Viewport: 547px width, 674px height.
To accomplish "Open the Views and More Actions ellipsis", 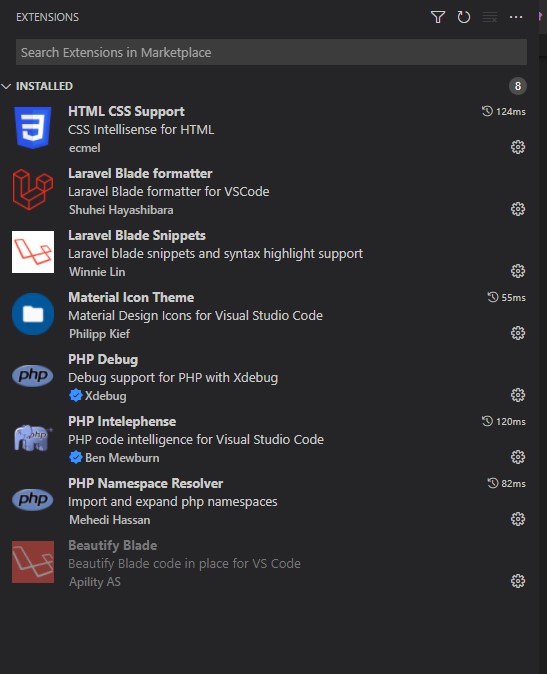I will [x=516, y=17].
